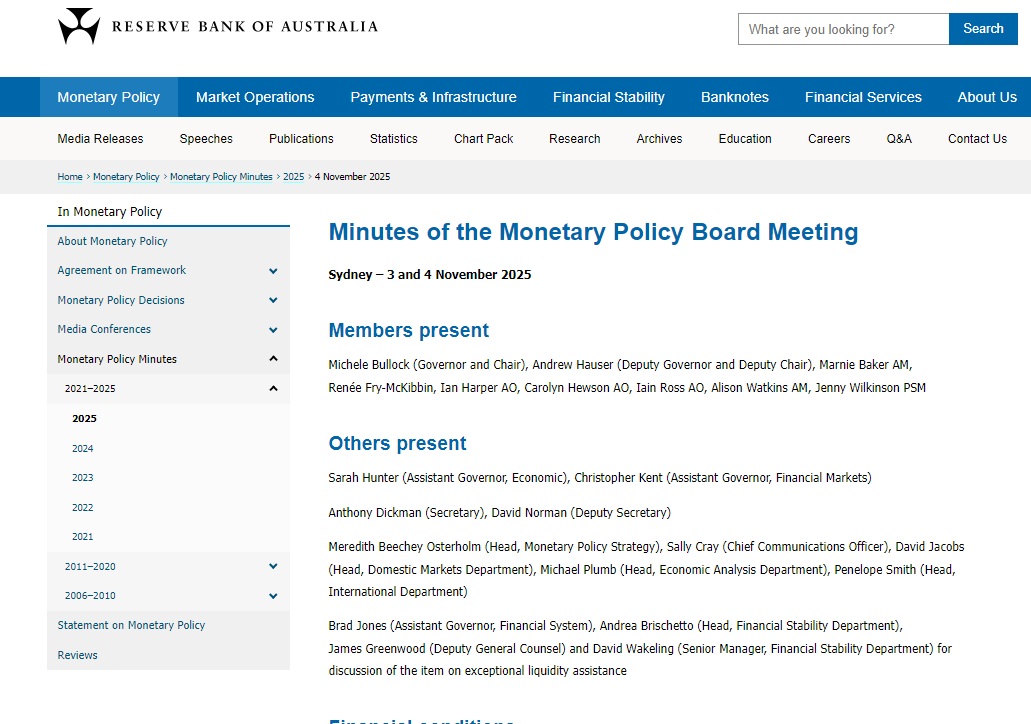The width and height of the screenshot is (1031, 724).
Task: Select 2025 in the sidebar
Action: click(x=84, y=418)
